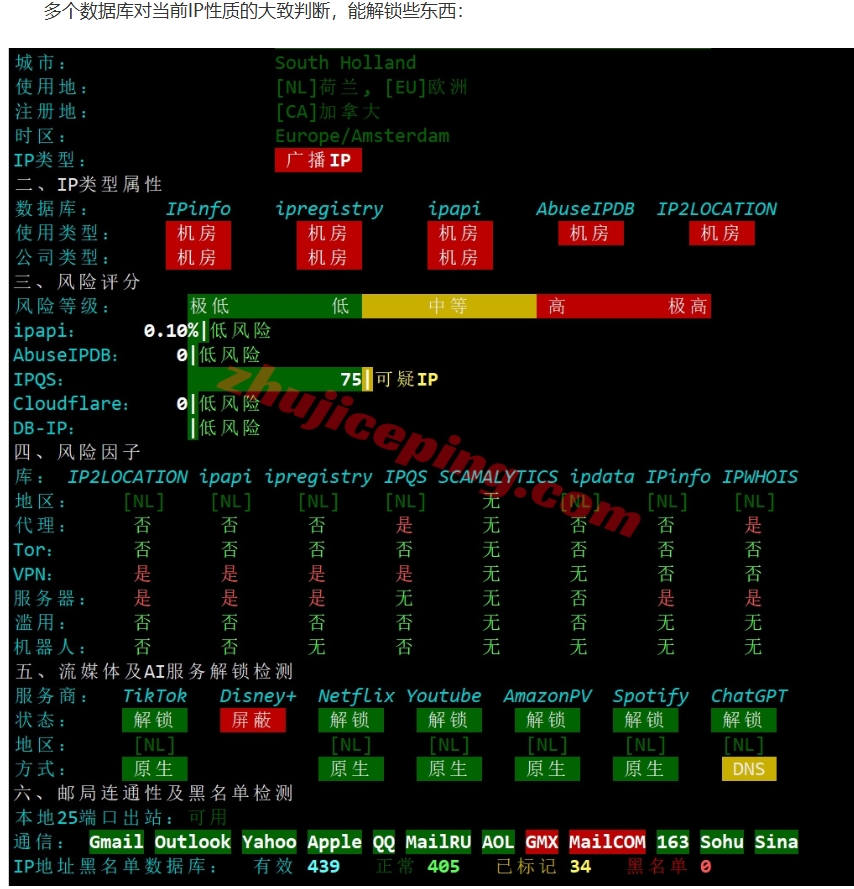Click the red "屏蔽" status under Disney+
The width and height of the screenshot is (854, 889).
pos(252,721)
